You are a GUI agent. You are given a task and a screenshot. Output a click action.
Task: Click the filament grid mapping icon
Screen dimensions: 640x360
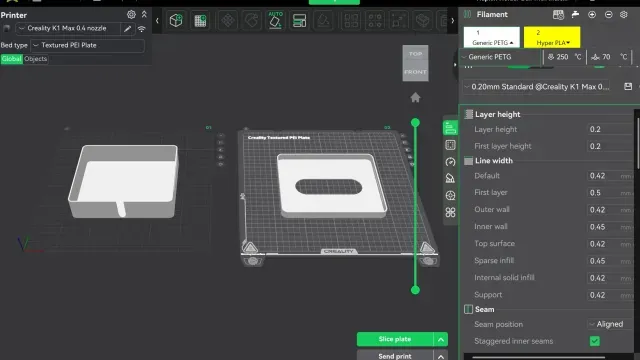click(558, 15)
